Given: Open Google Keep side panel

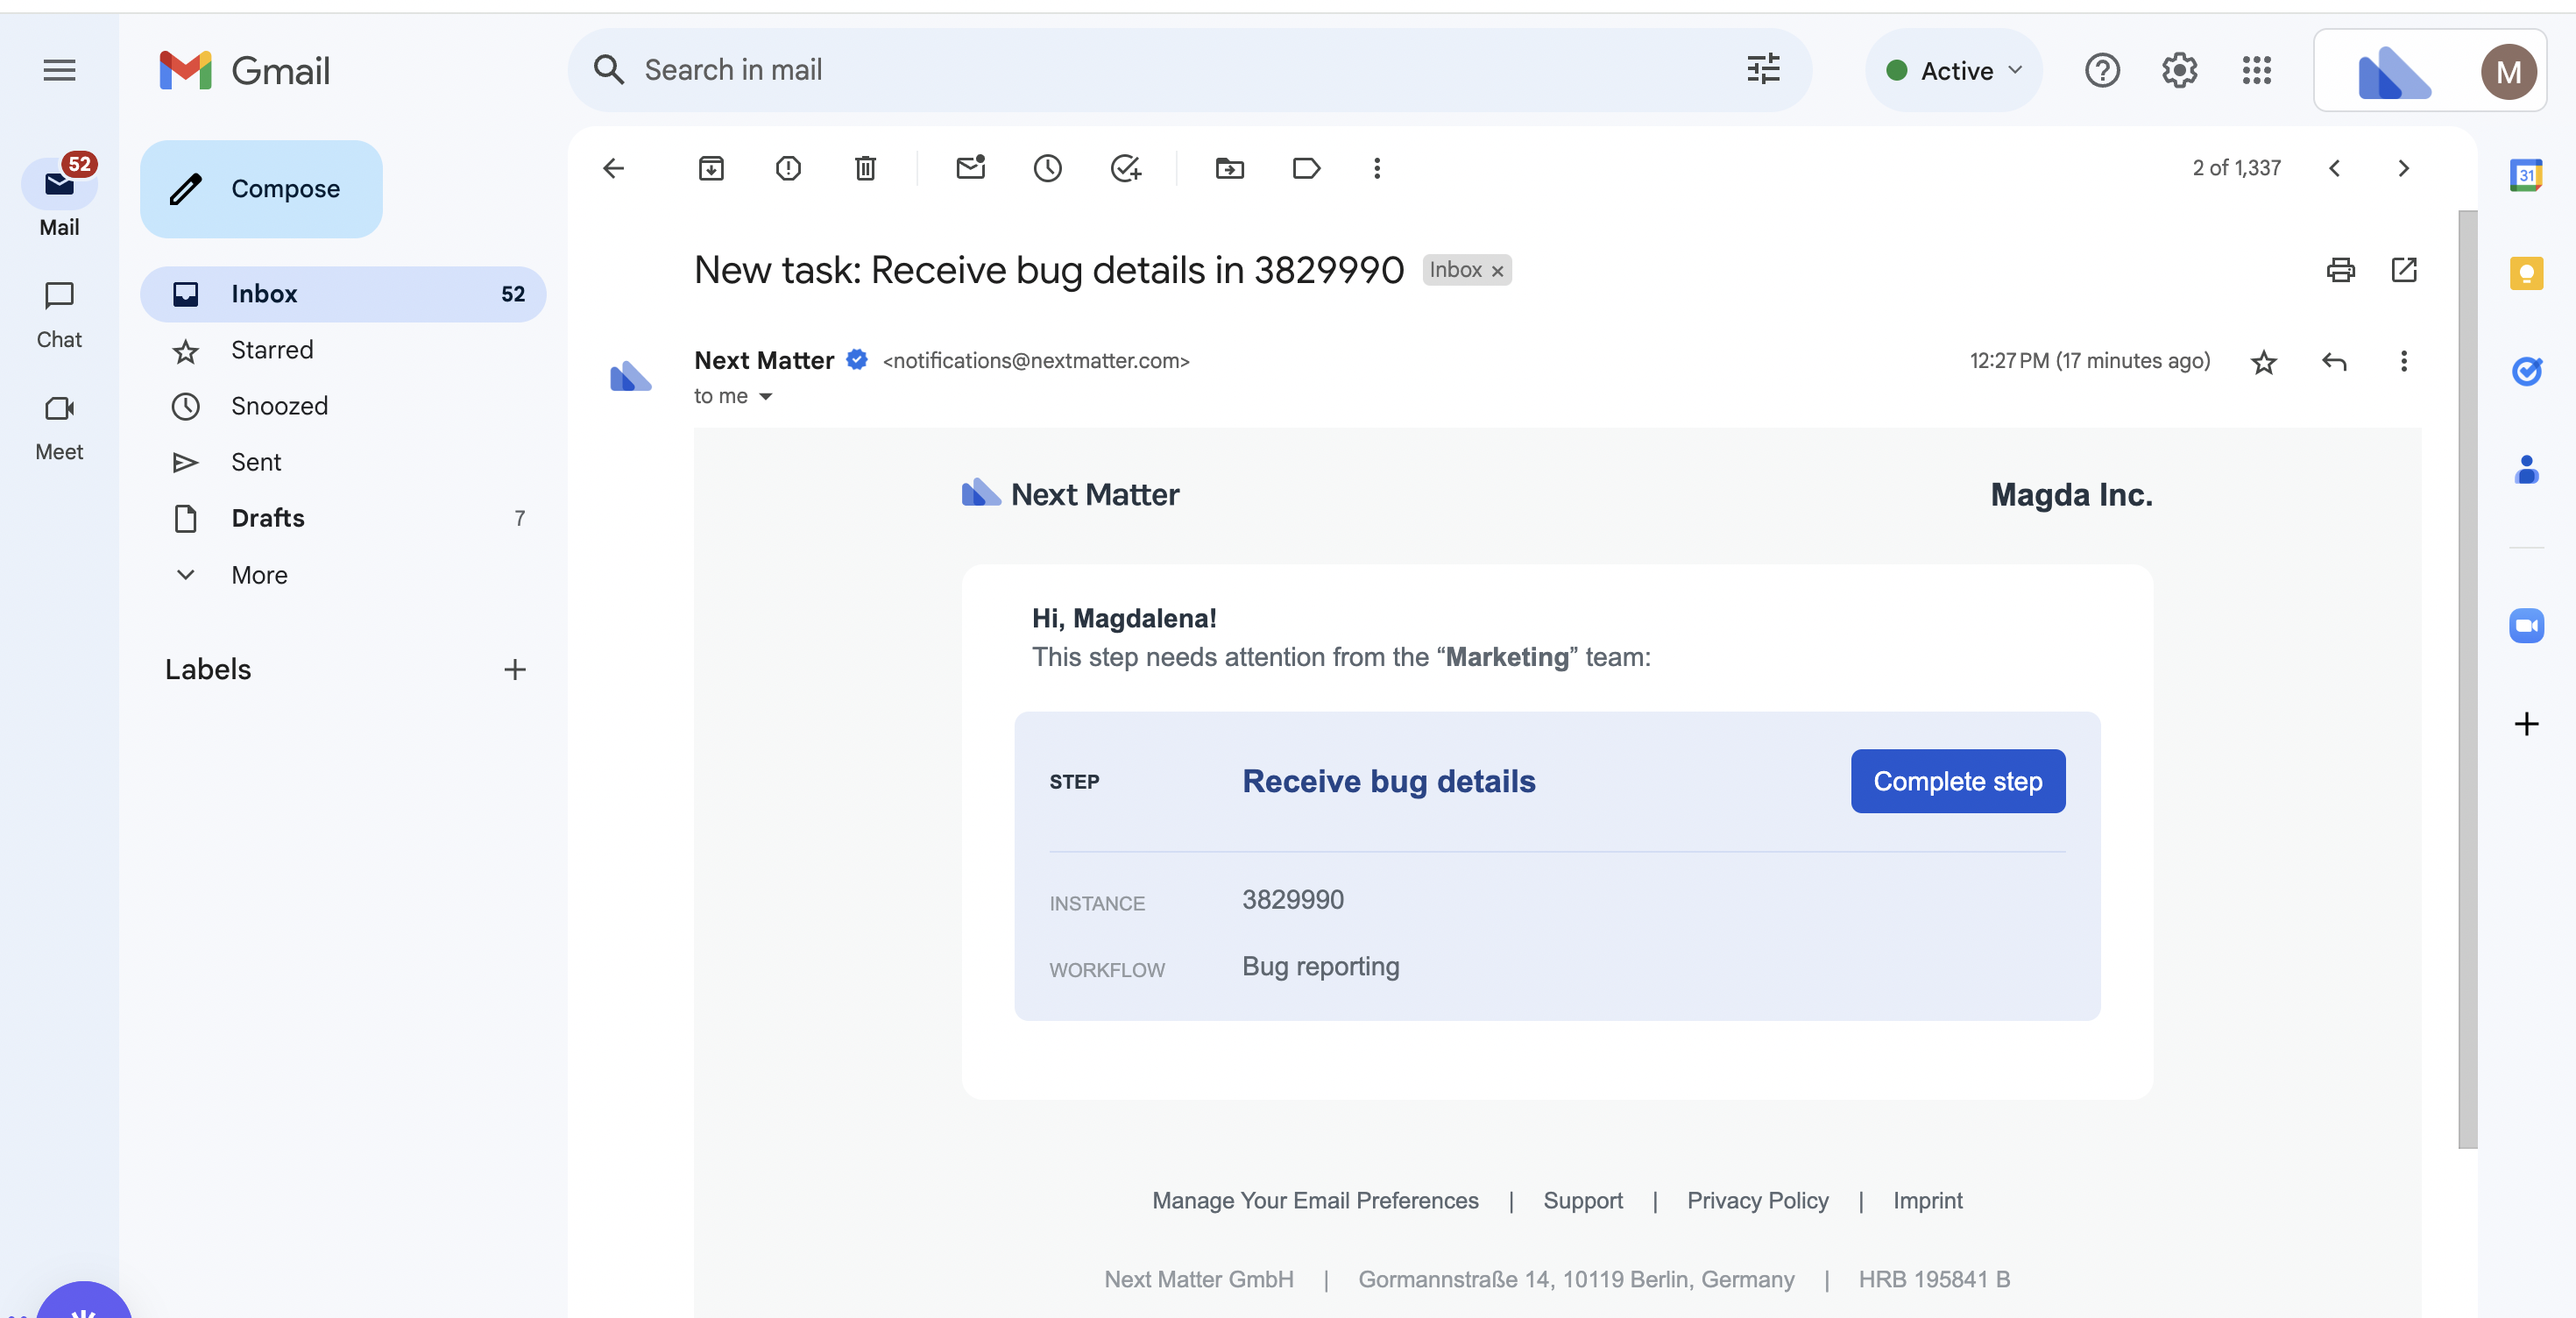Looking at the screenshot, I should pos(2526,273).
